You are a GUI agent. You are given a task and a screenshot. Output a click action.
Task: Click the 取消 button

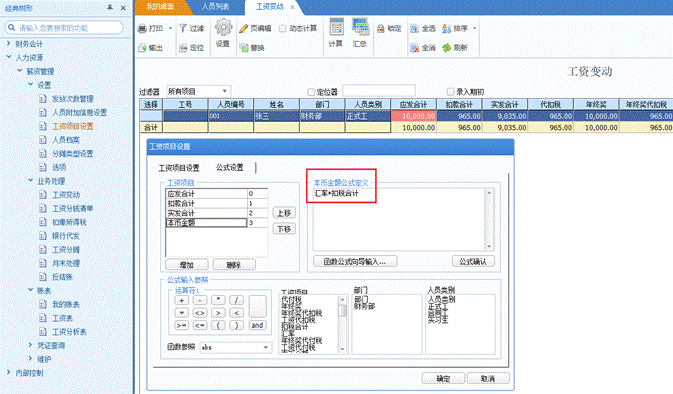pyautogui.click(x=488, y=379)
